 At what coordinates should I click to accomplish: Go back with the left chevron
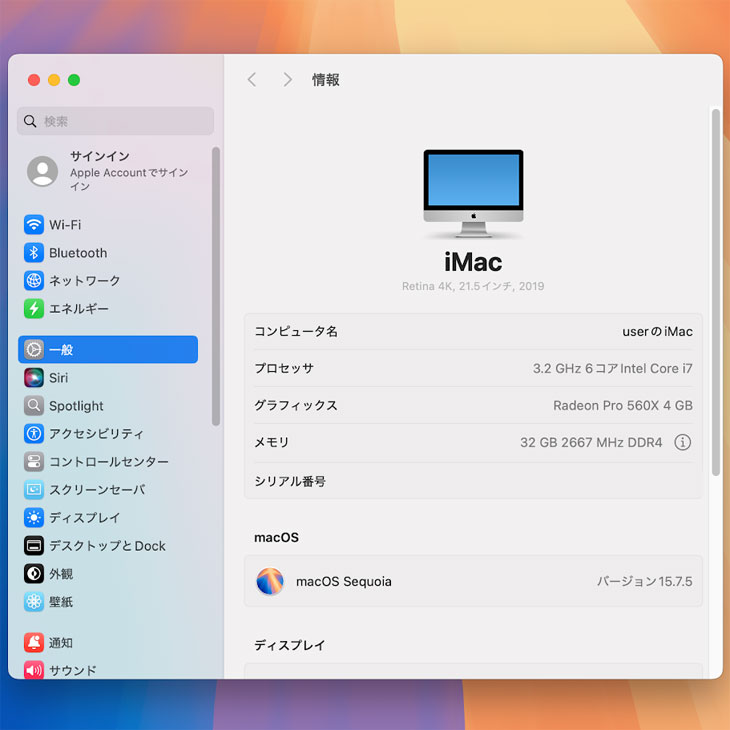tap(252, 80)
